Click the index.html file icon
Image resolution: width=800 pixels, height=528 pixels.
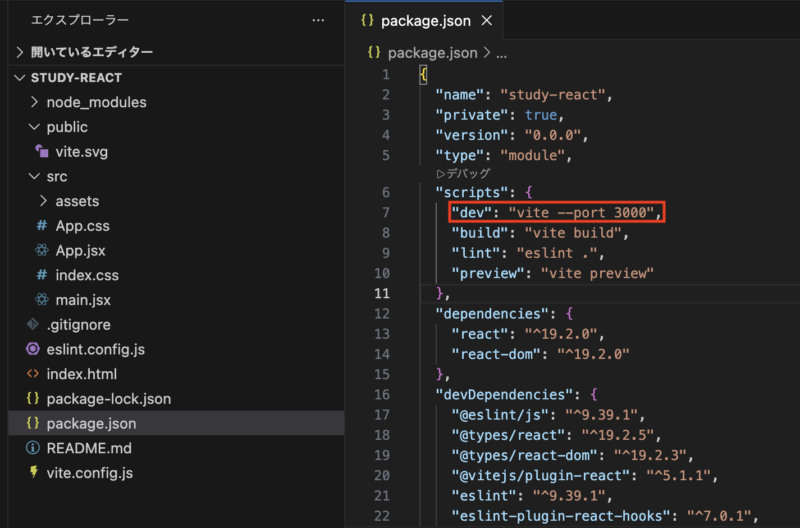click(32, 374)
